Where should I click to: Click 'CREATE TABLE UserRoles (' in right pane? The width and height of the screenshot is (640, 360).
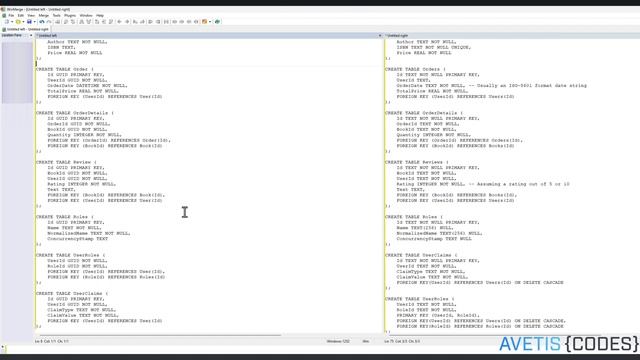click(x=420, y=299)
